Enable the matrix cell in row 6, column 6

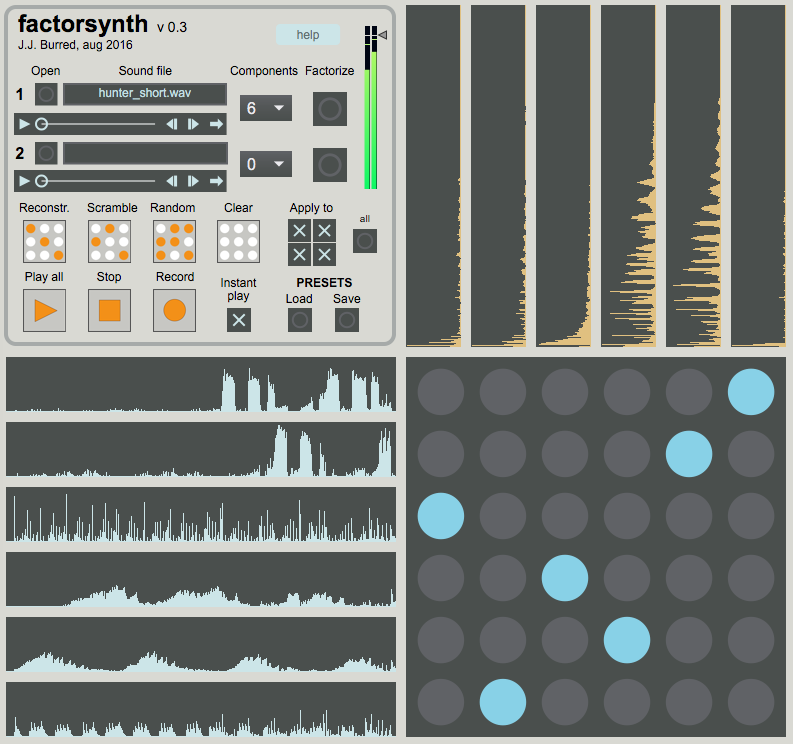click(x=751, y=702)
